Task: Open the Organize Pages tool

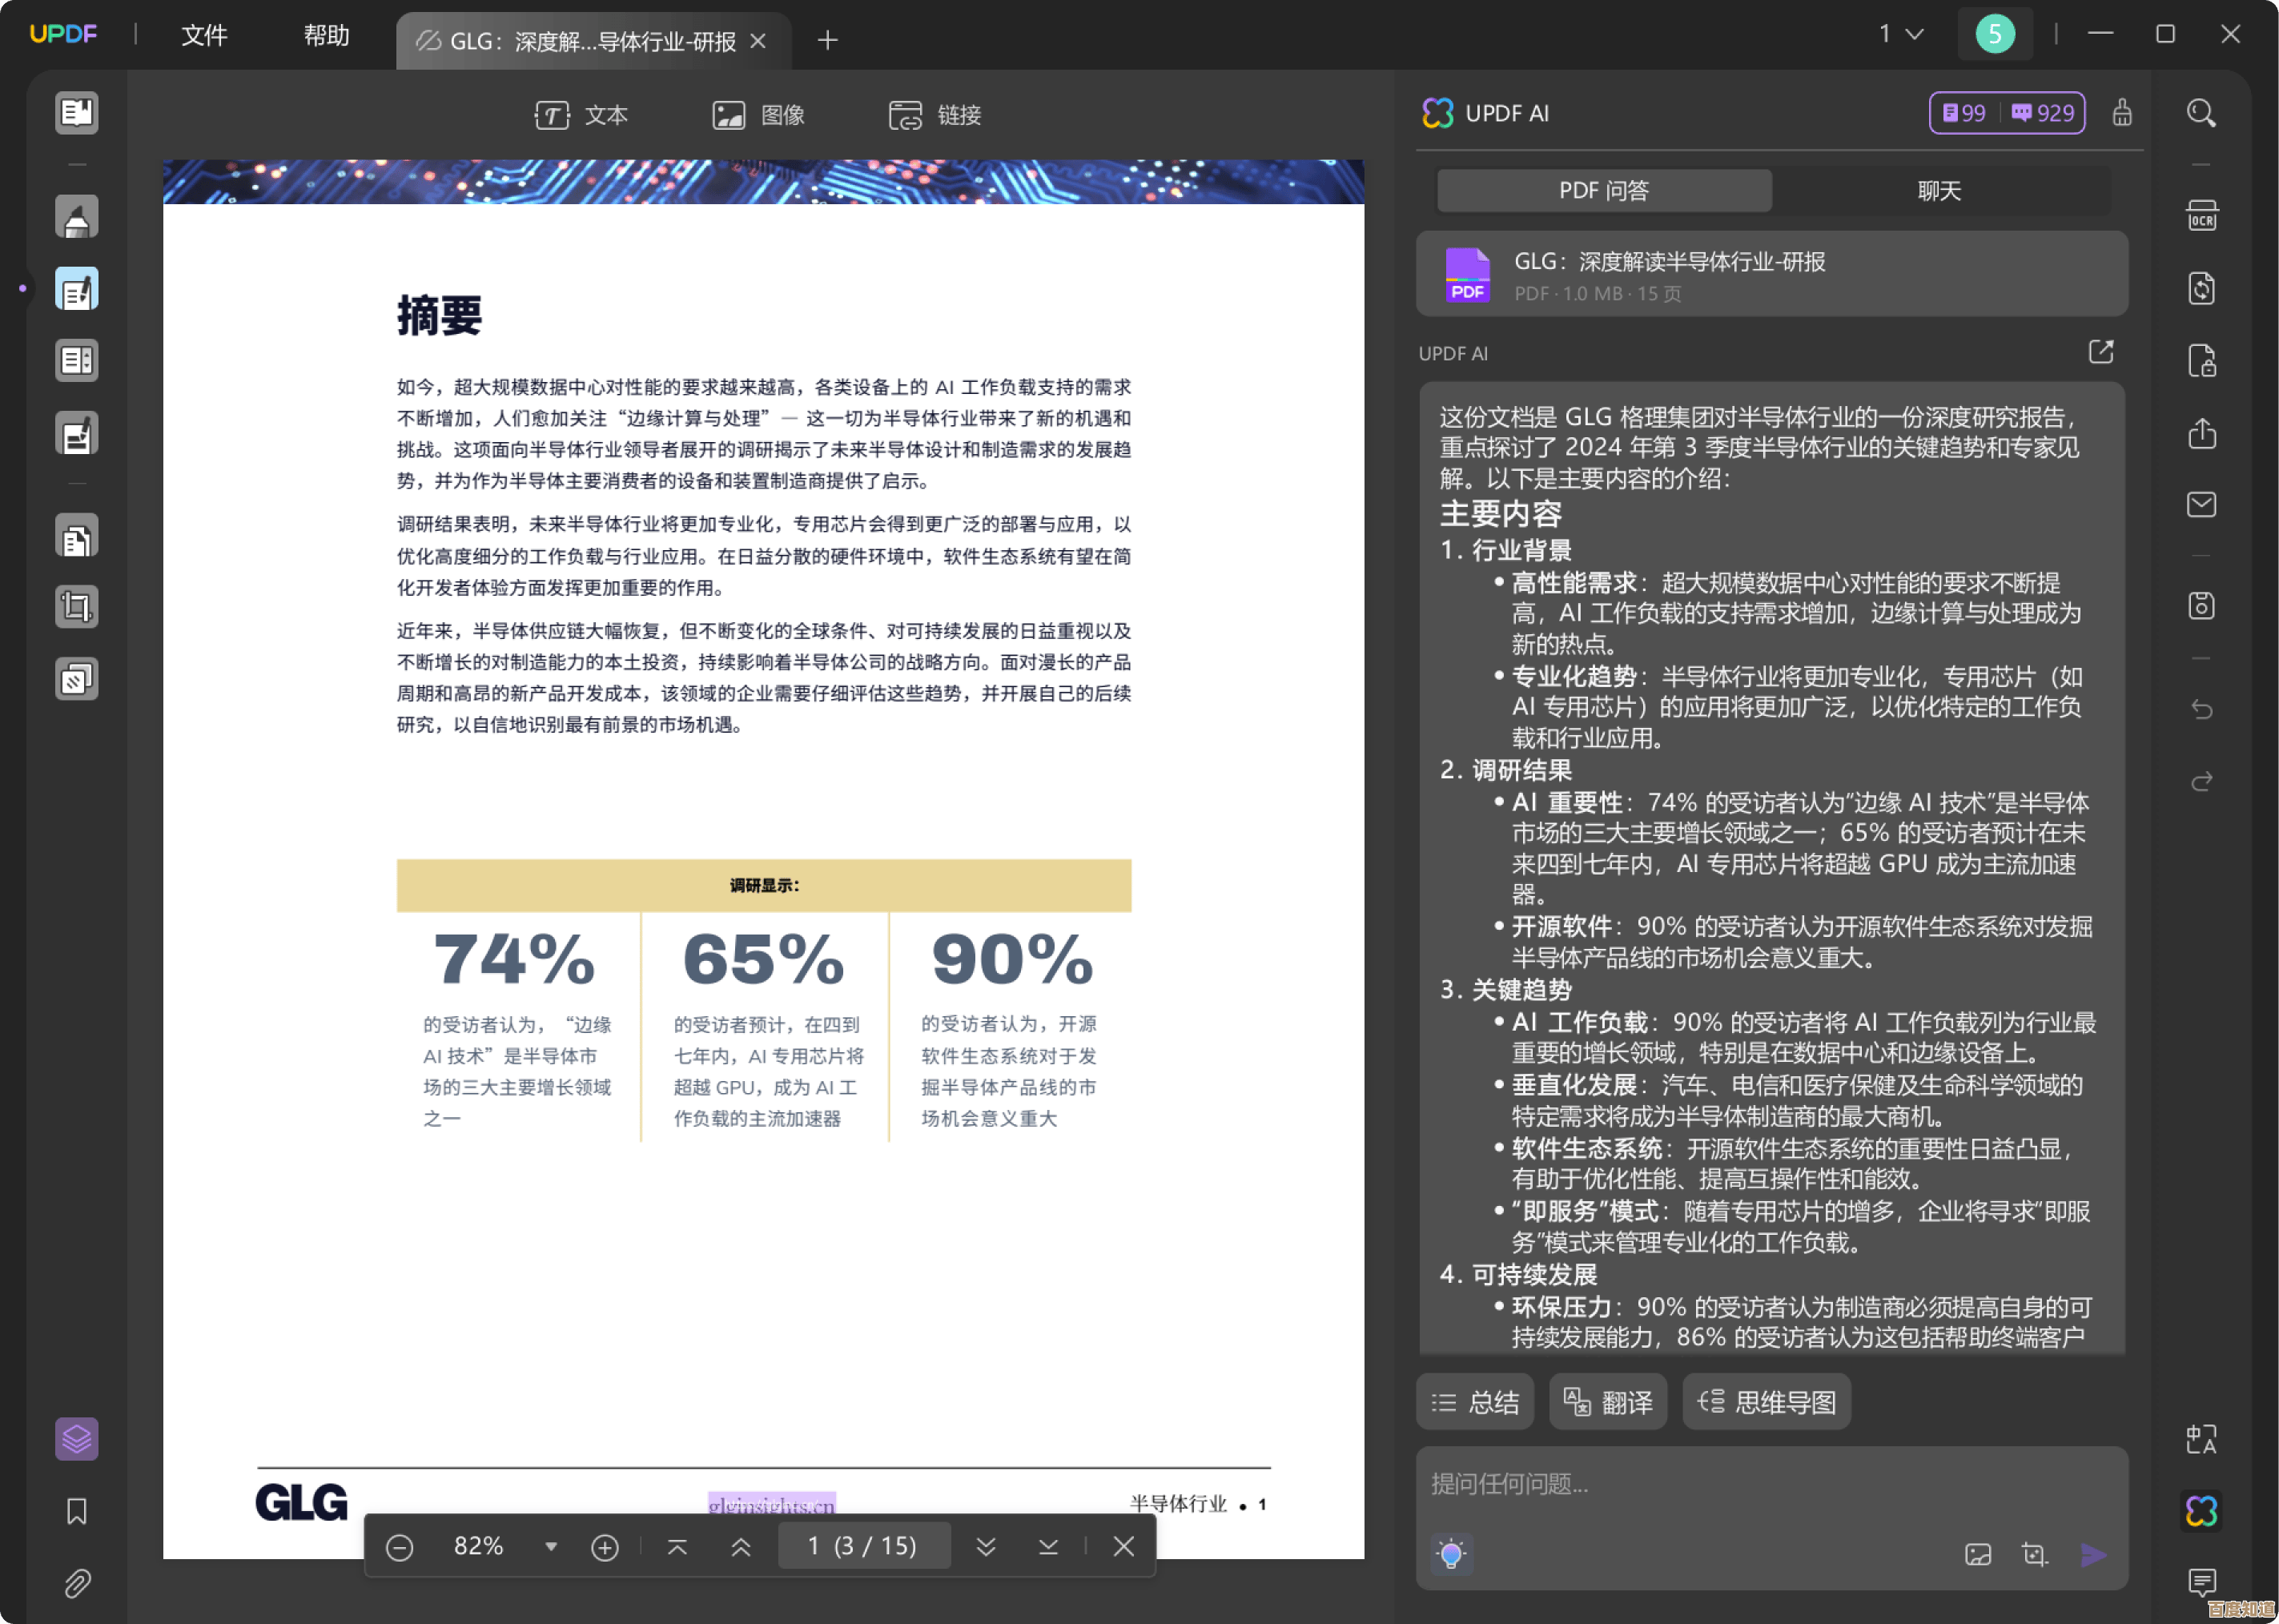Action: pos(77,537)
